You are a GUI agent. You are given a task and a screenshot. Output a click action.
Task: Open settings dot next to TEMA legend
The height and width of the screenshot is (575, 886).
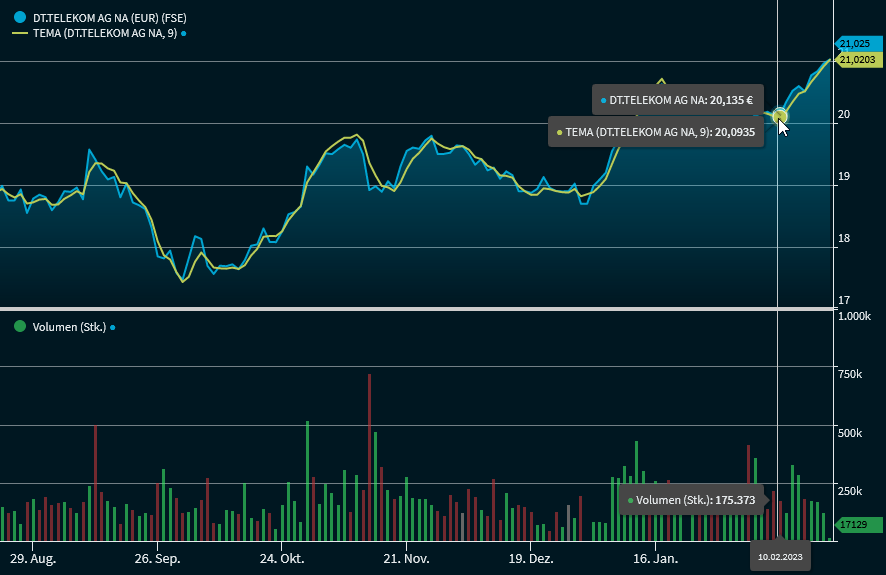click(184, 33)
